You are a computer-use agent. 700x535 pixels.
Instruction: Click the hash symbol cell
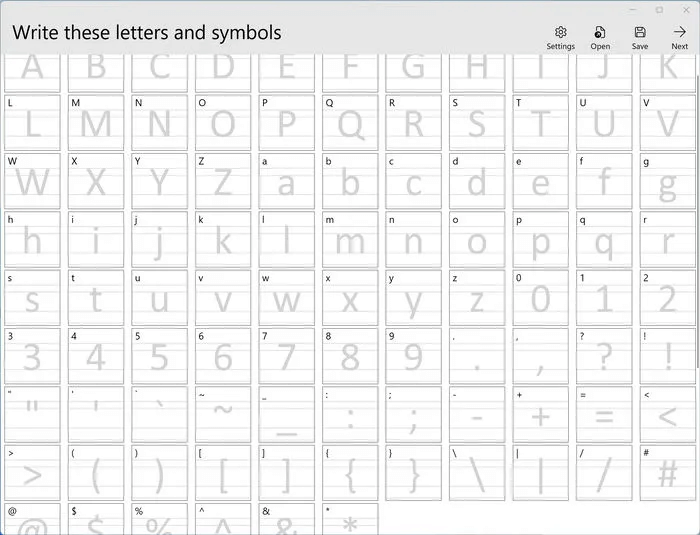pos(667,472)
